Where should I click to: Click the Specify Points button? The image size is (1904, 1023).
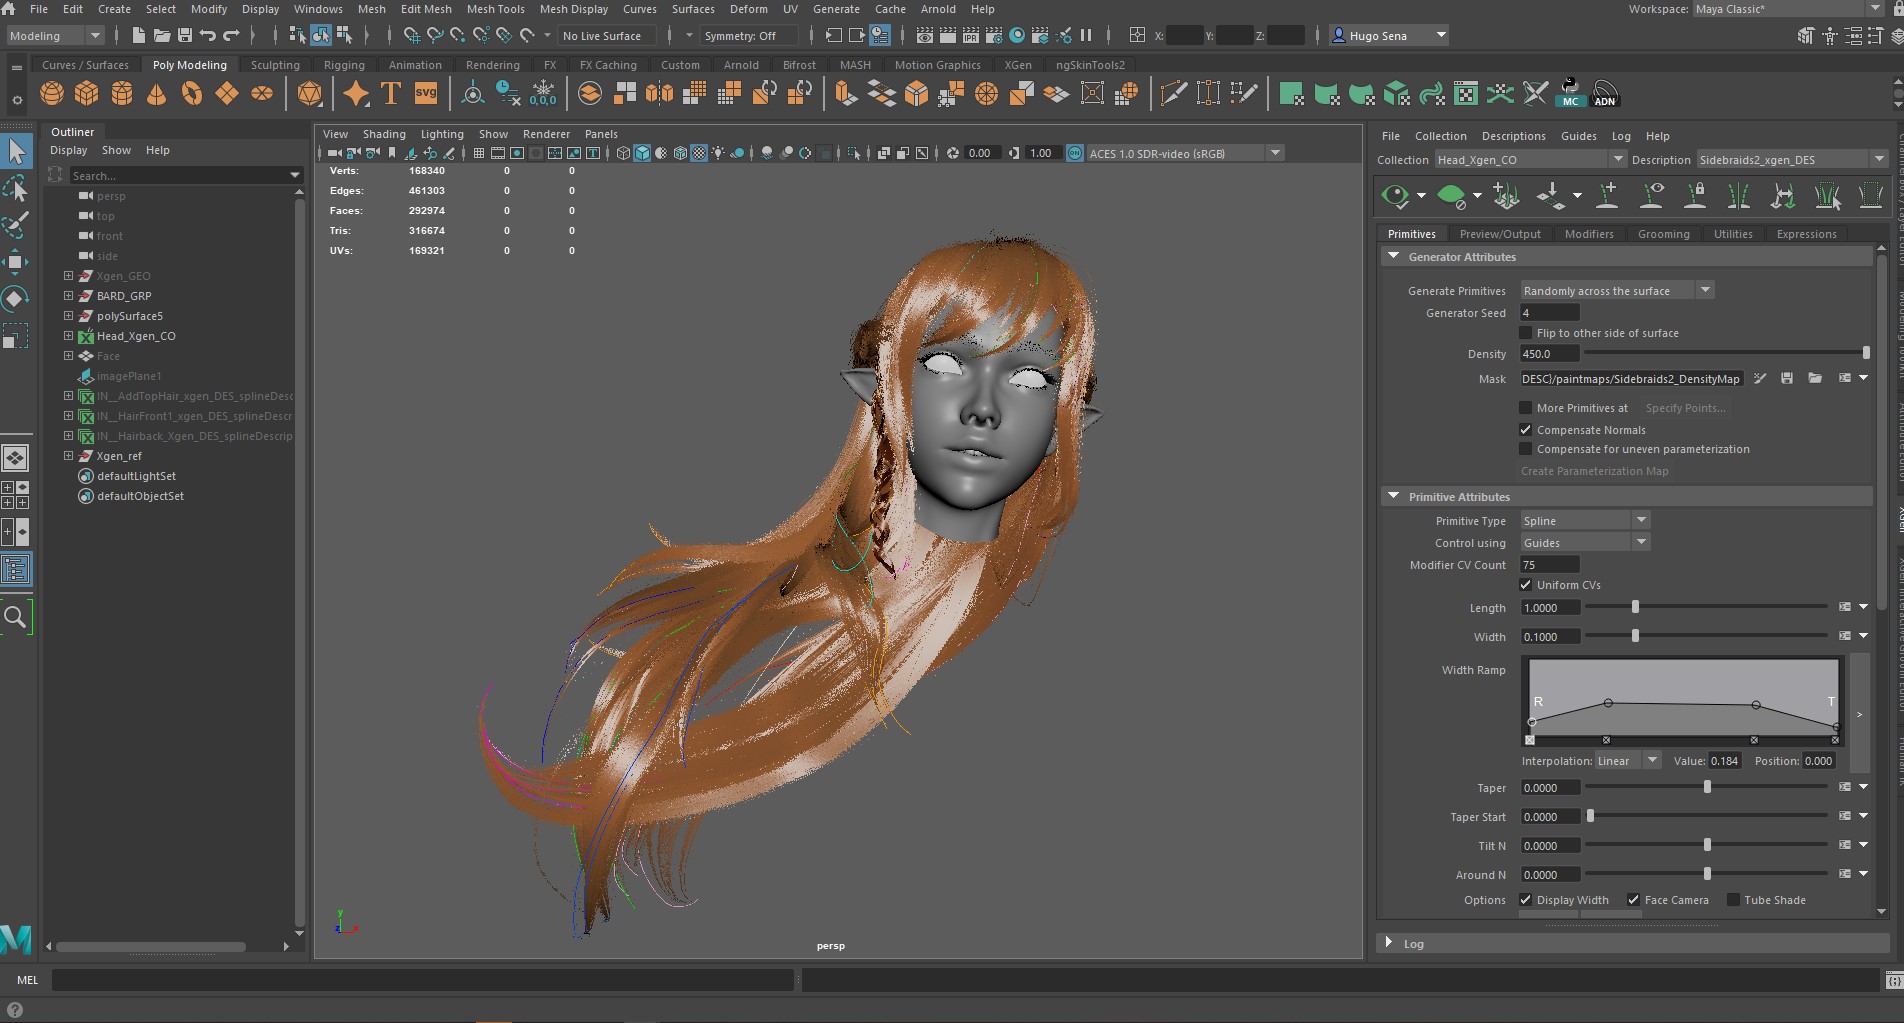click(1685, 408)
